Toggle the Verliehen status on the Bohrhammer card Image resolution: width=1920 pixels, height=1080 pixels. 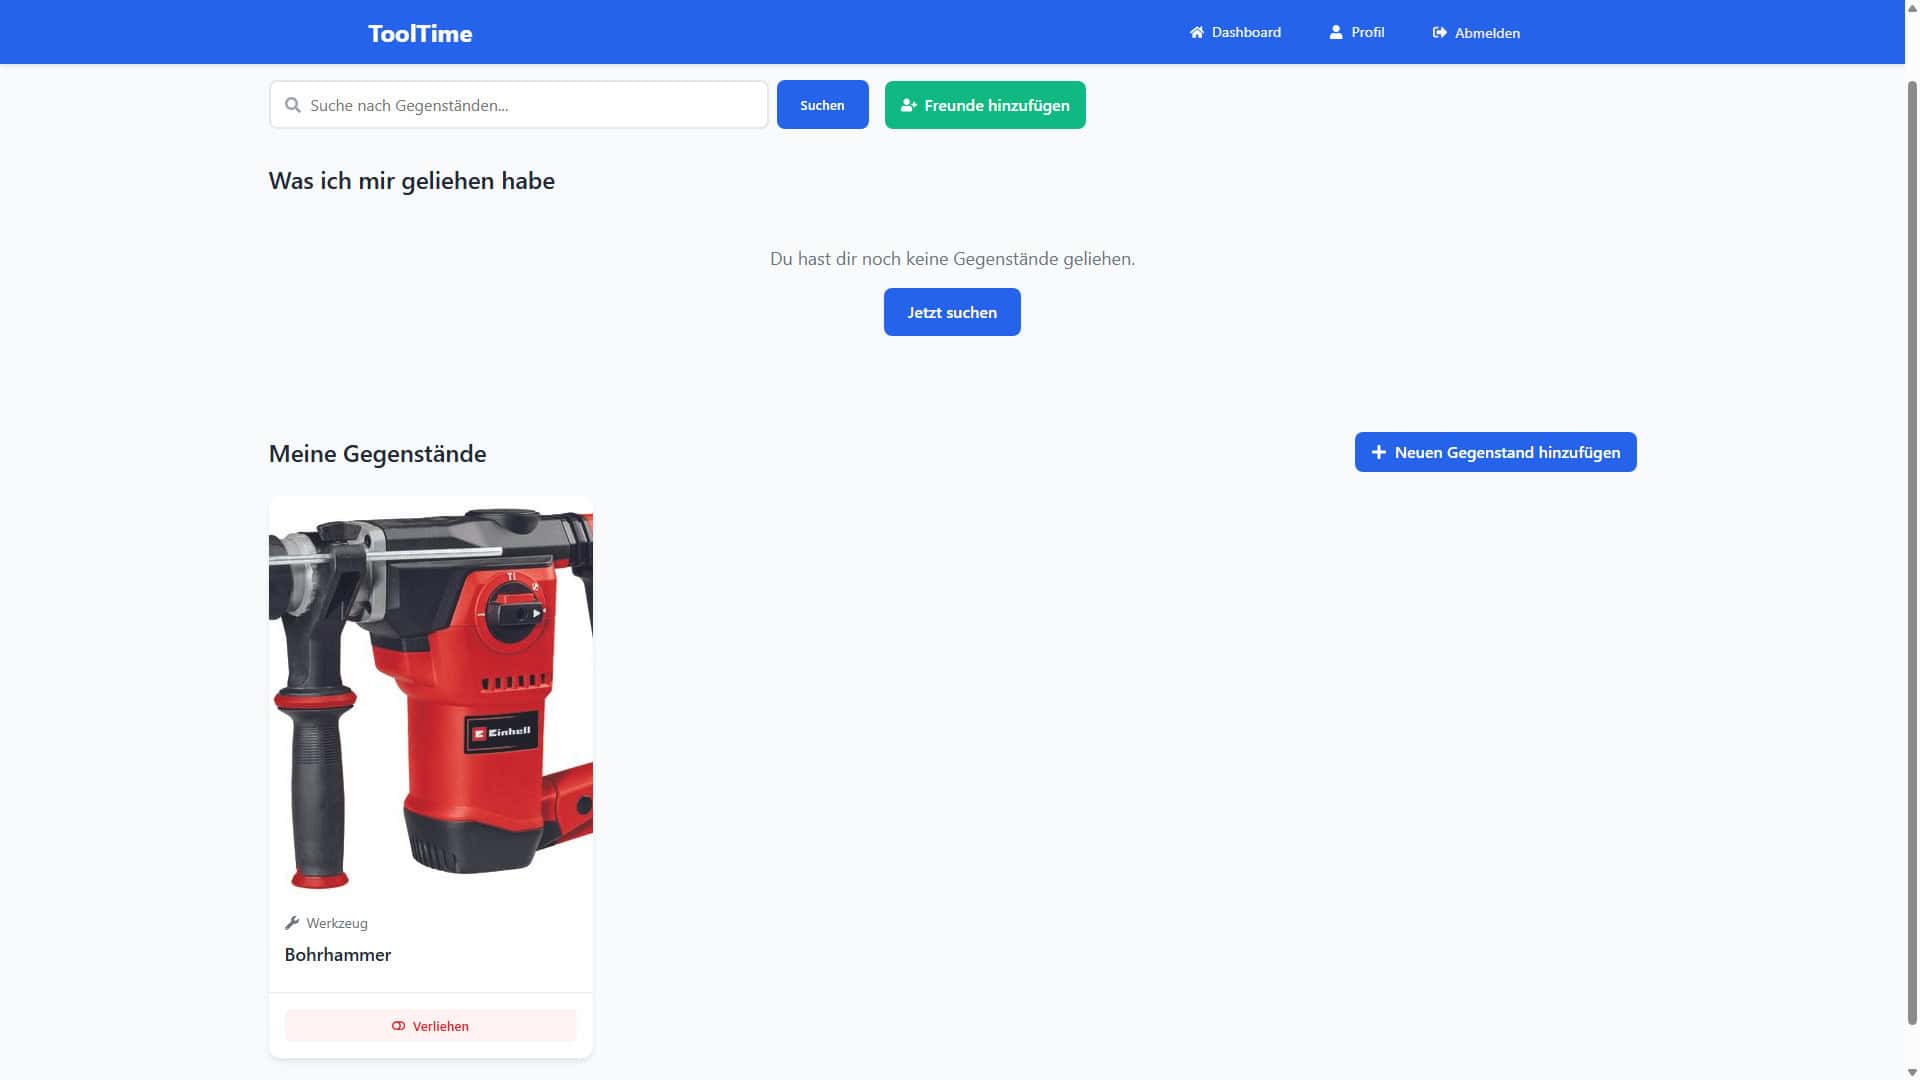point(430,1025)
